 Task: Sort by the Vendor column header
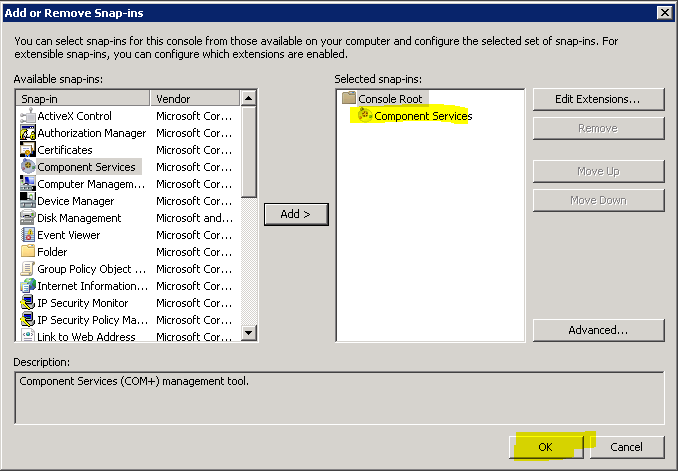(x=194, y=99)
